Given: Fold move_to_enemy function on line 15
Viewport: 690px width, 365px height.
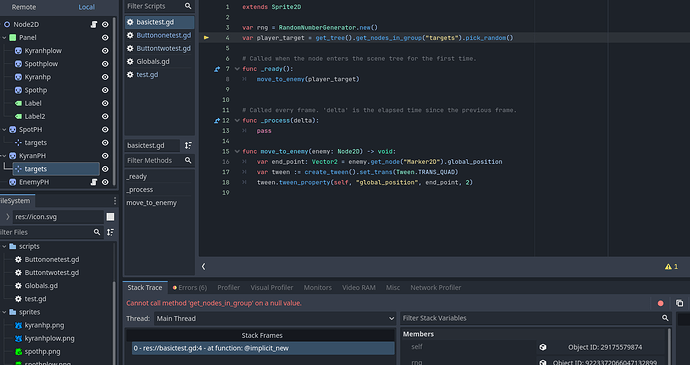Looking at the screenshot, I should (x=237, y=151).
